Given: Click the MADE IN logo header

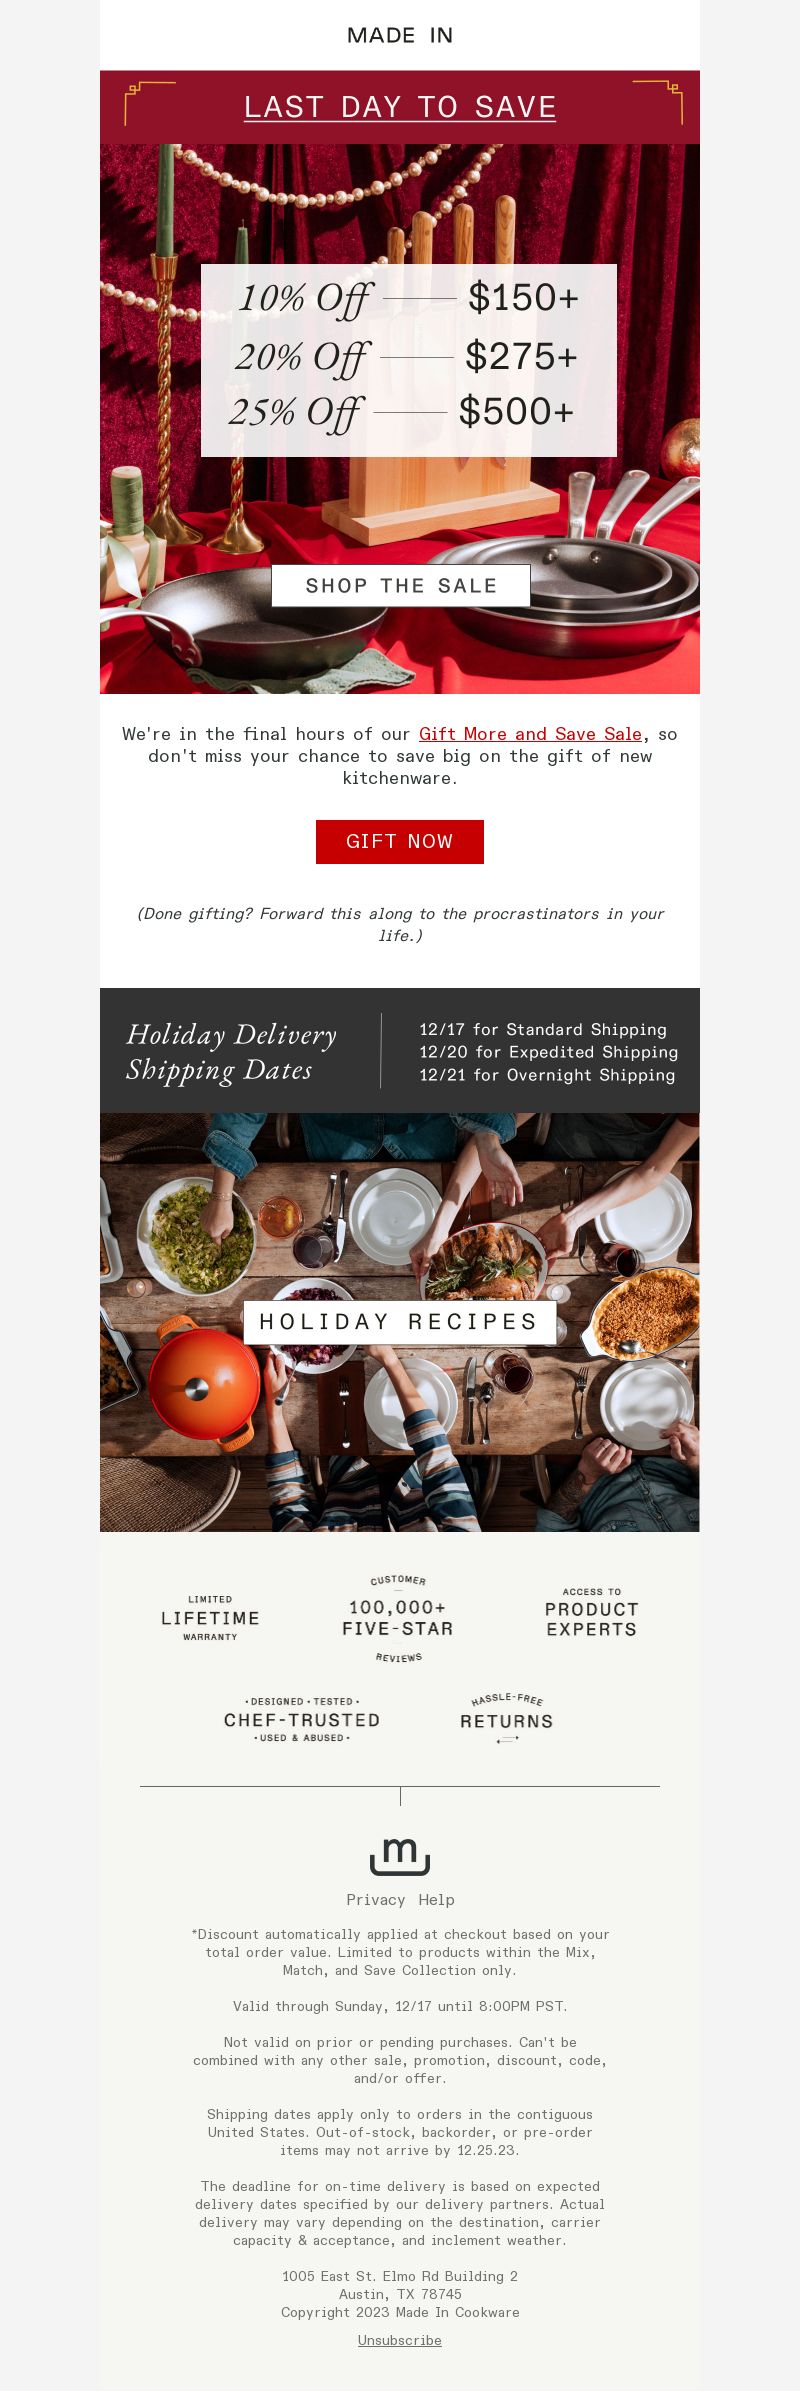Looking at the screenshot, I should [400, 35].
